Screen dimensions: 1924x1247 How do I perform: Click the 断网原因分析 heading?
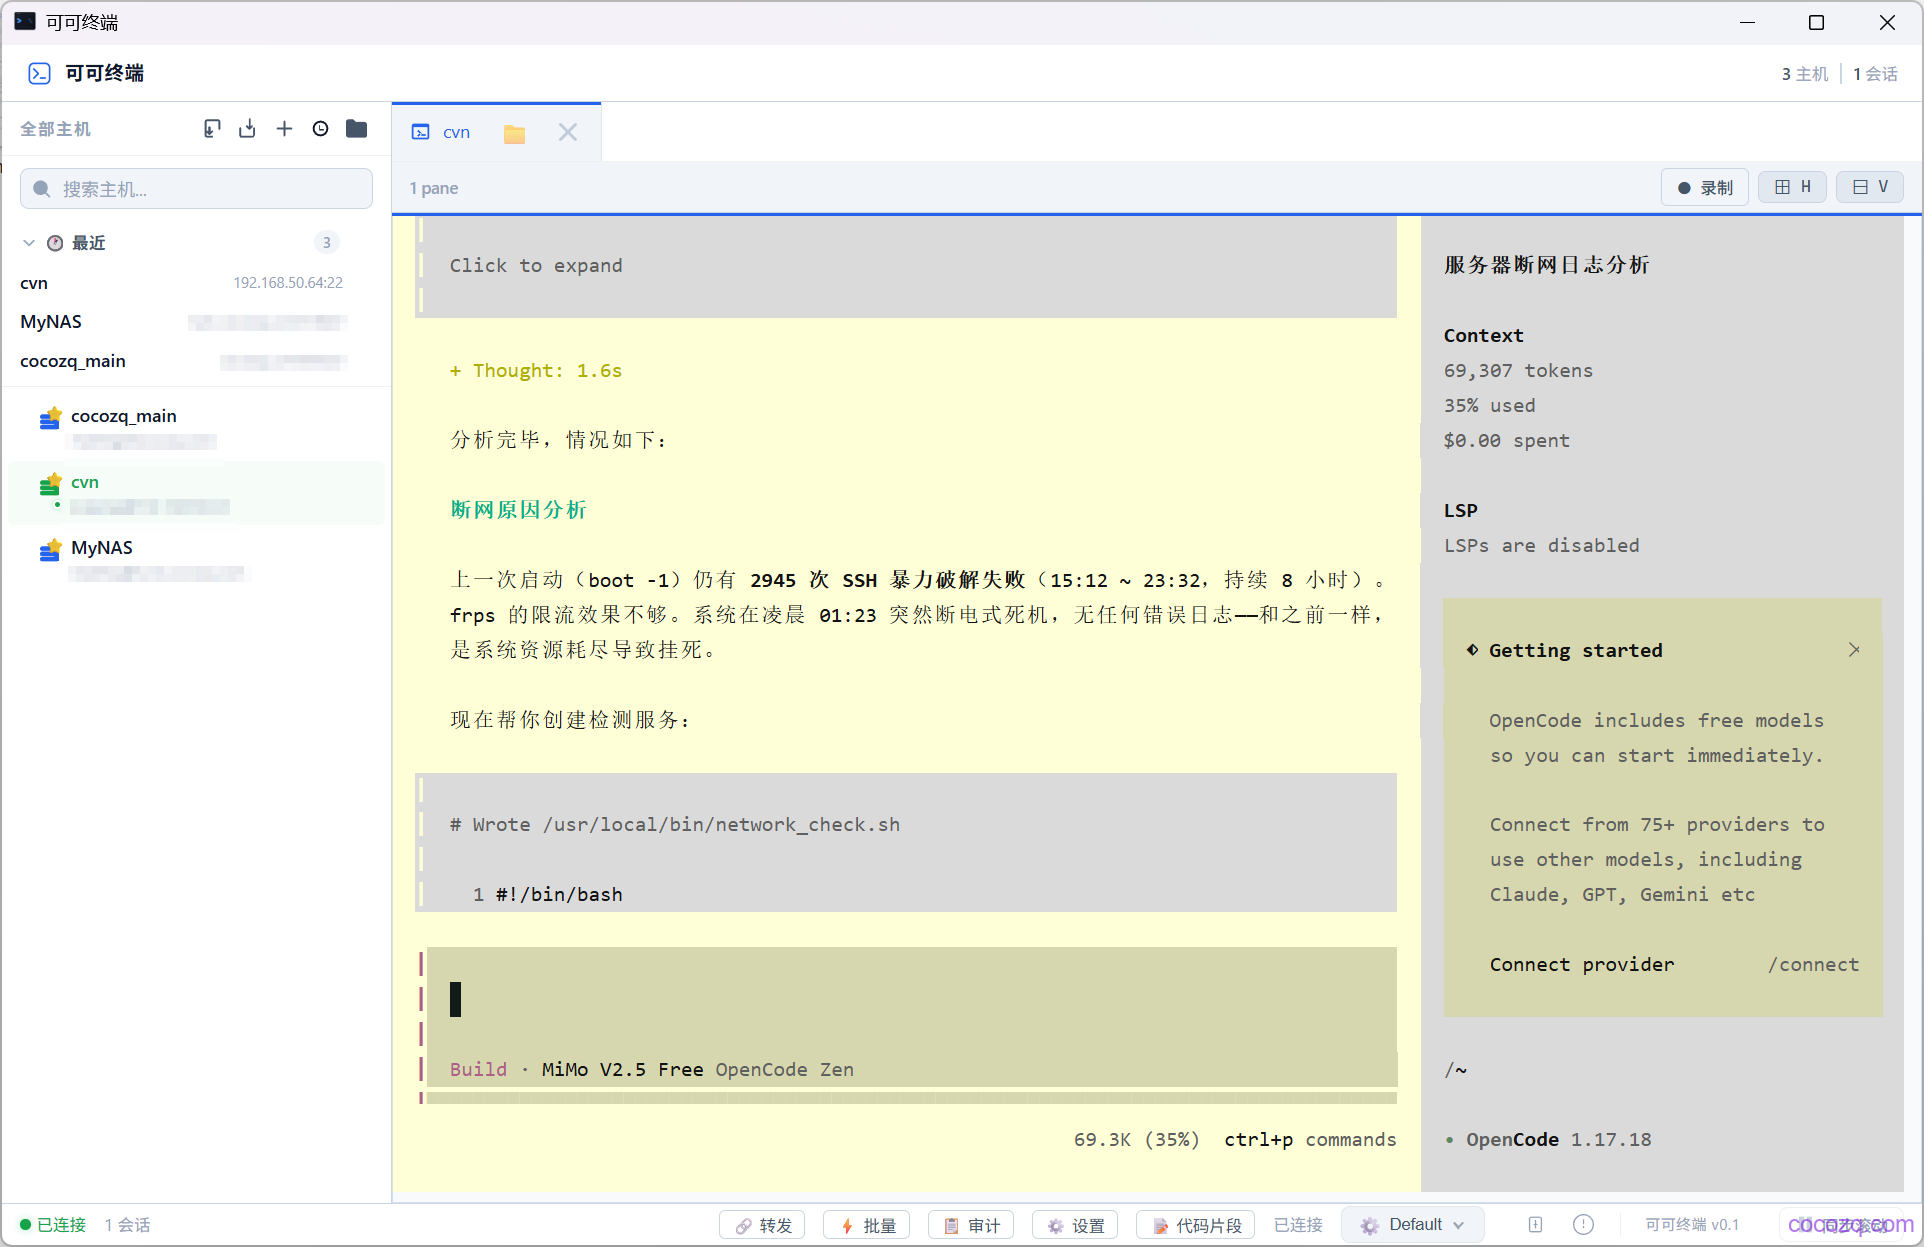coord(518,510)
